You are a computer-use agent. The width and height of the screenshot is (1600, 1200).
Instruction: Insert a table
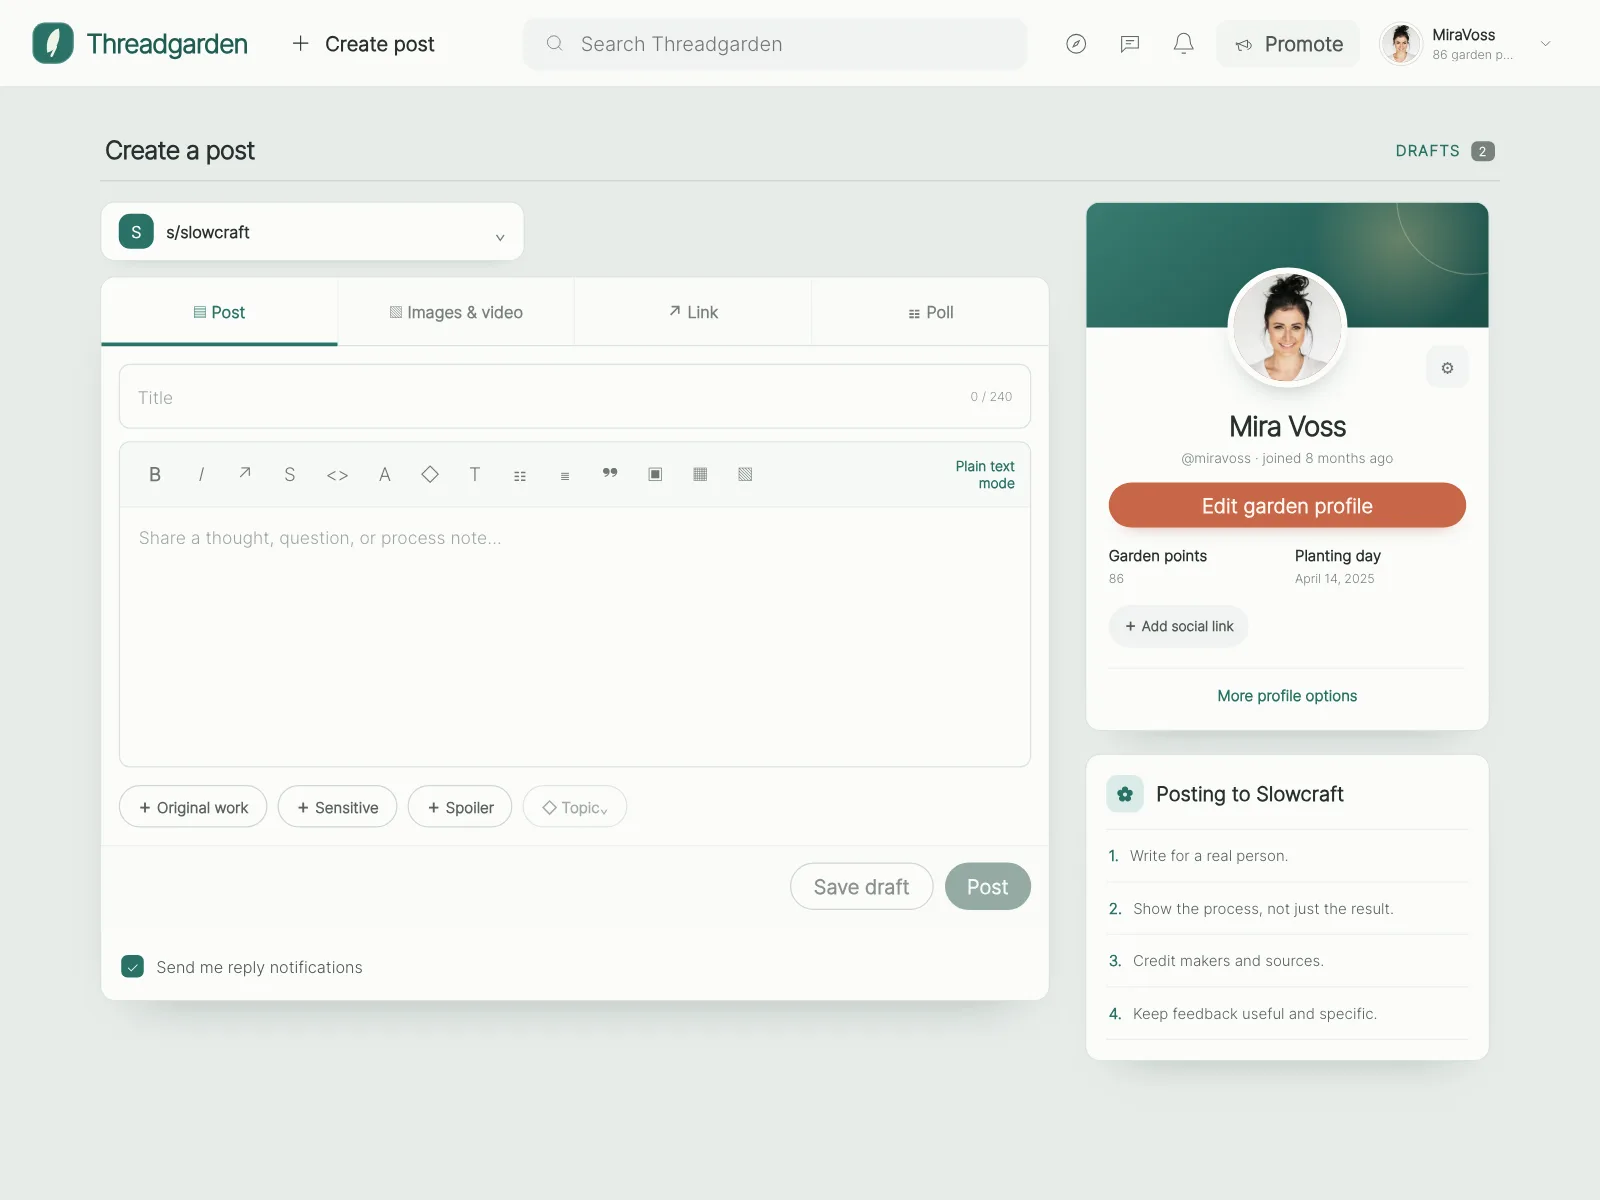click(x=700, y=474)
